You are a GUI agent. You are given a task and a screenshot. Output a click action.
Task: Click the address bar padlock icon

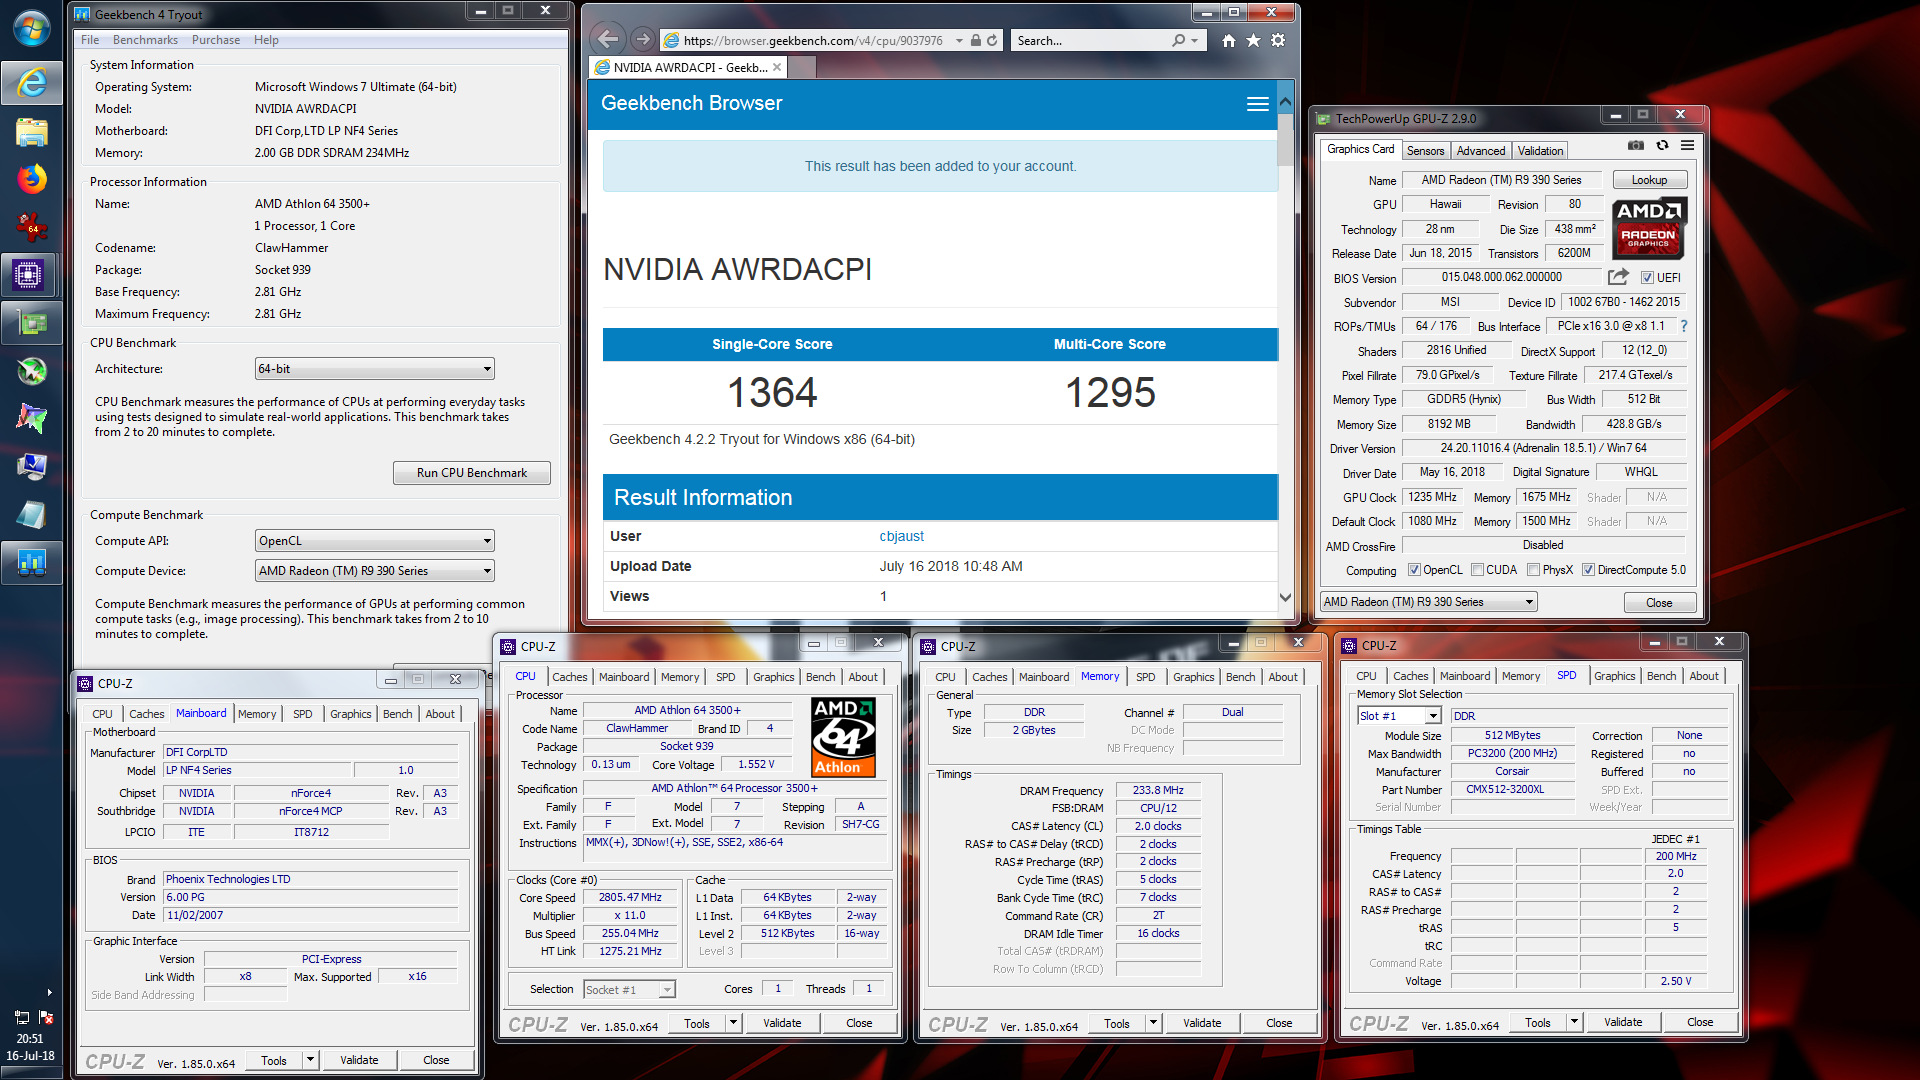[x=975, y=41]
